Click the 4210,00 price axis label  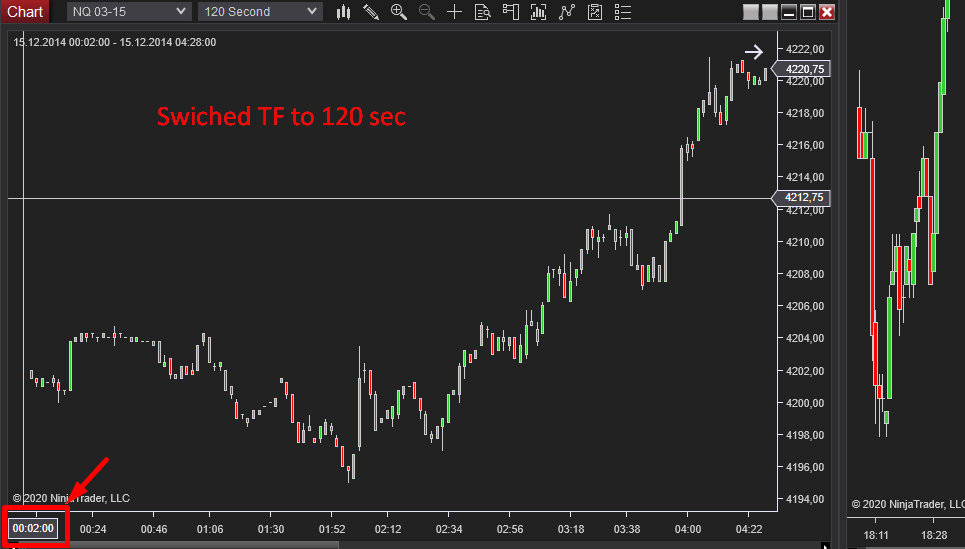(x=805, y=242)
